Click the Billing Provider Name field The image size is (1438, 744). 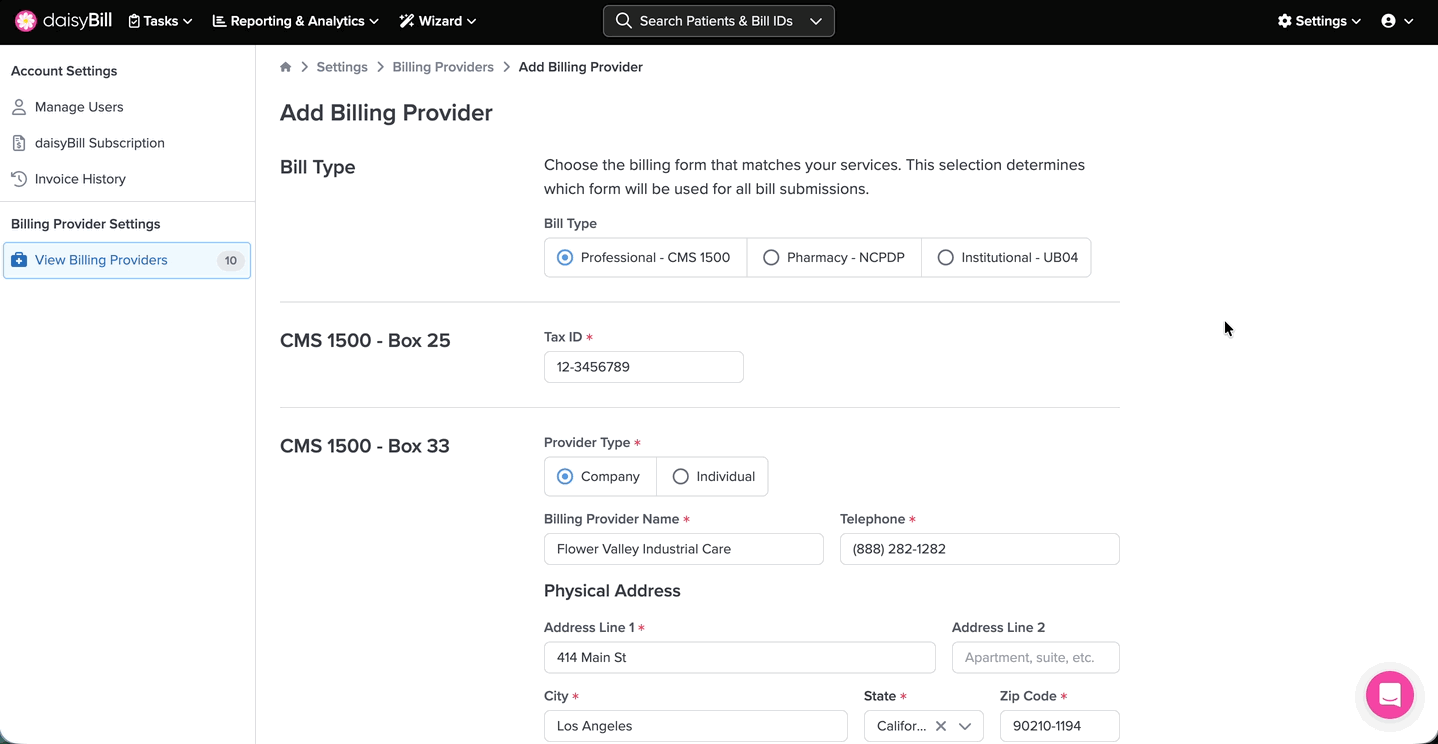[683, 549]
